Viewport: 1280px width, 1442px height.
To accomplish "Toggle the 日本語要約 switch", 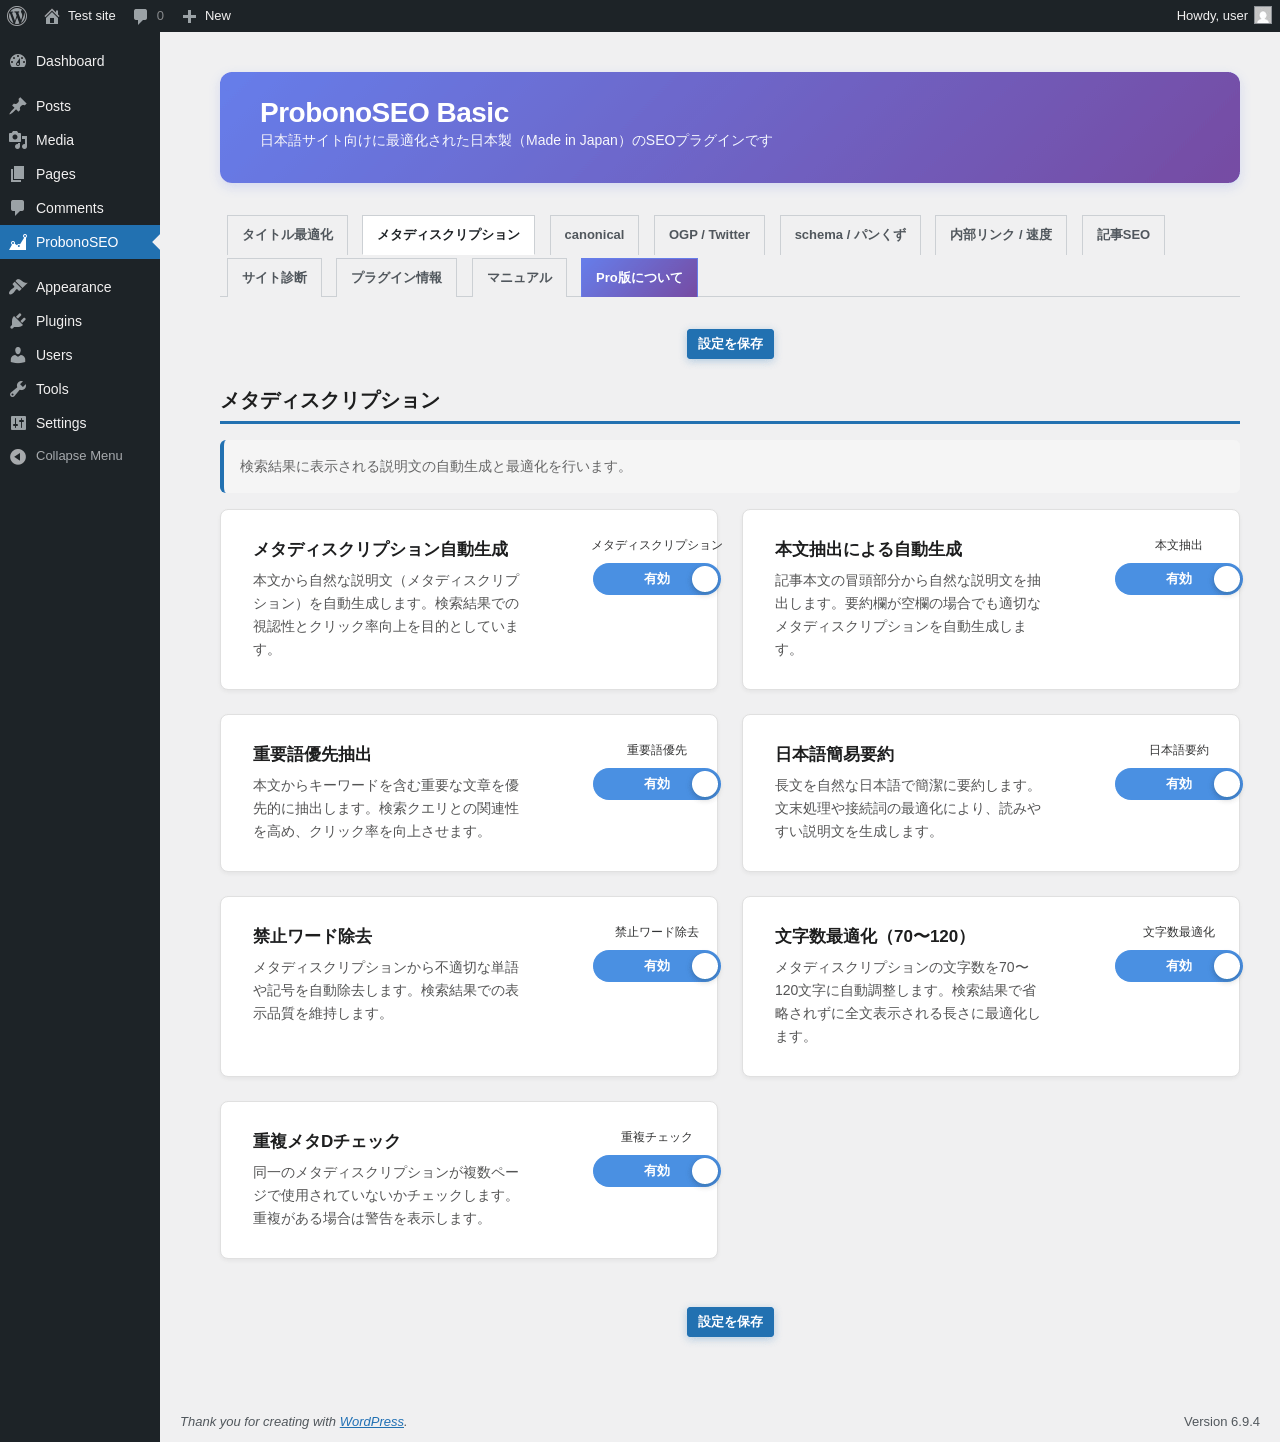I will pos(1179,784).
